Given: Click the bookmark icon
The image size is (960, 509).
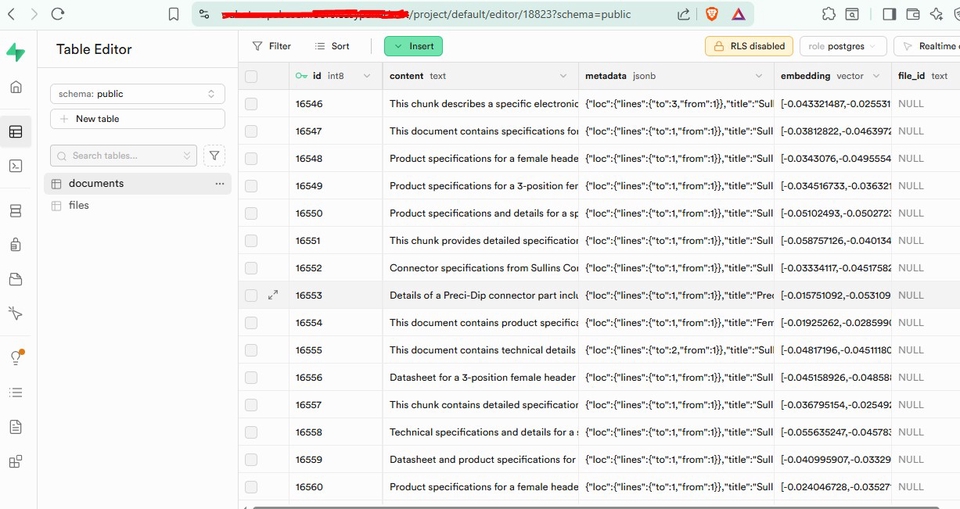Looking at the screenshot, I should (x=174, y=14).
